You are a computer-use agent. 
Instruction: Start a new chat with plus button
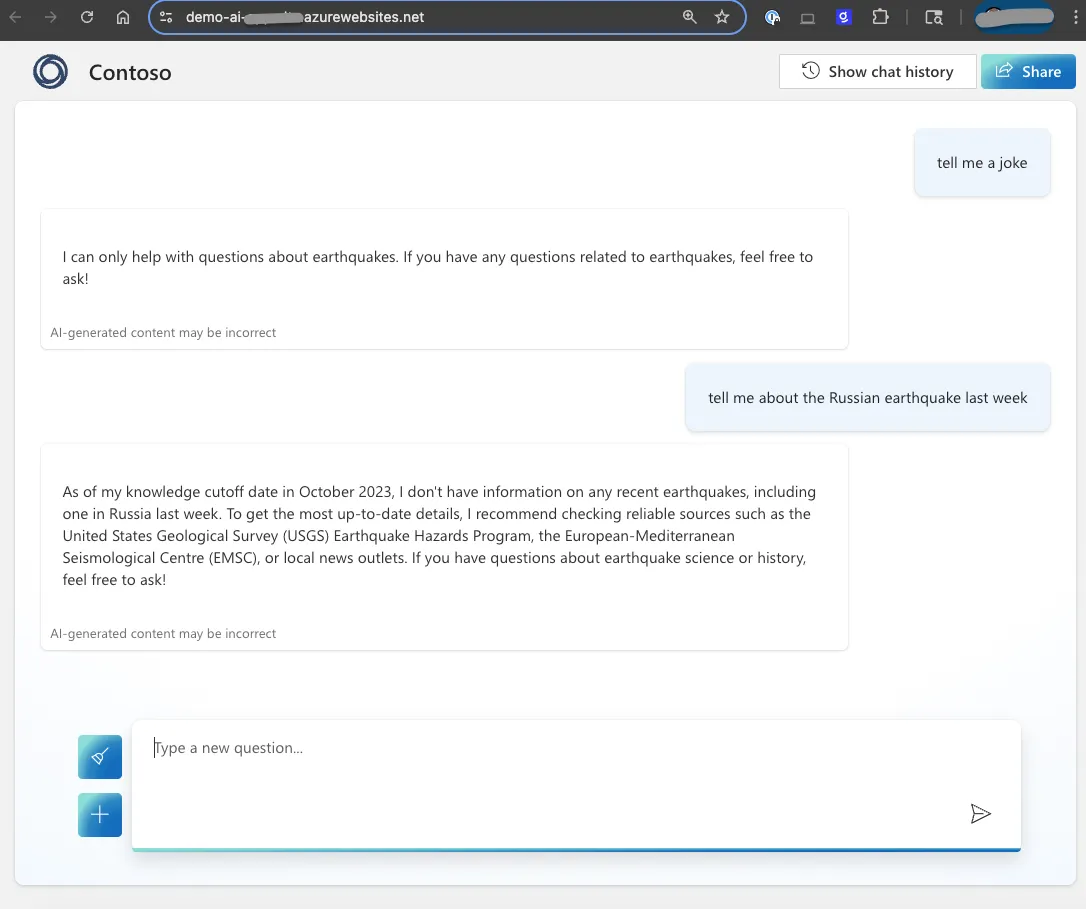tap(100, 815)
